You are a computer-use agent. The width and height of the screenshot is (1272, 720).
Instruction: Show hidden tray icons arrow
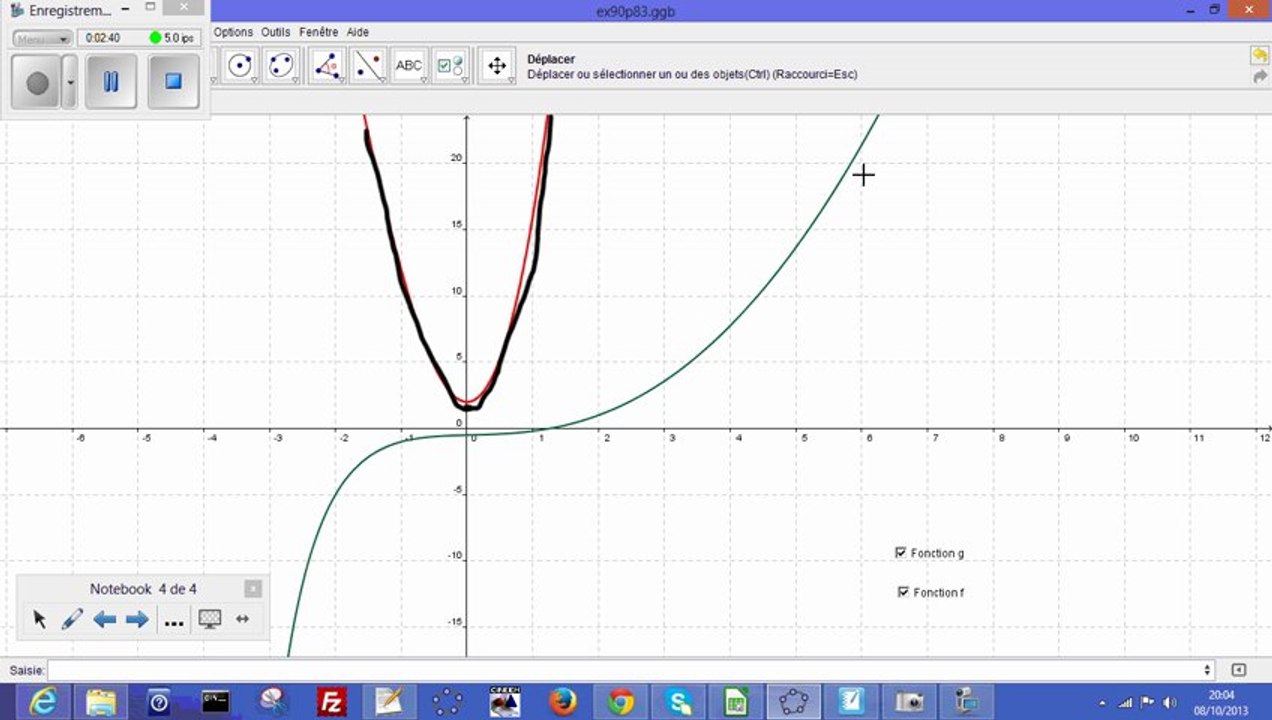click(1102, 702)
